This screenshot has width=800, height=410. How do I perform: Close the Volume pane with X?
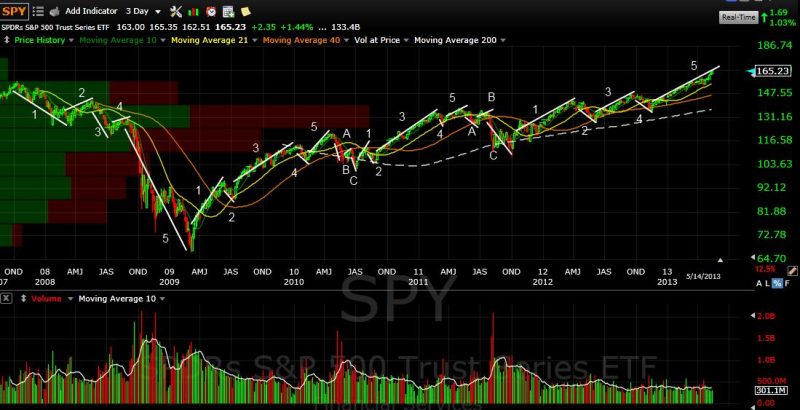(x=7, y=298)
